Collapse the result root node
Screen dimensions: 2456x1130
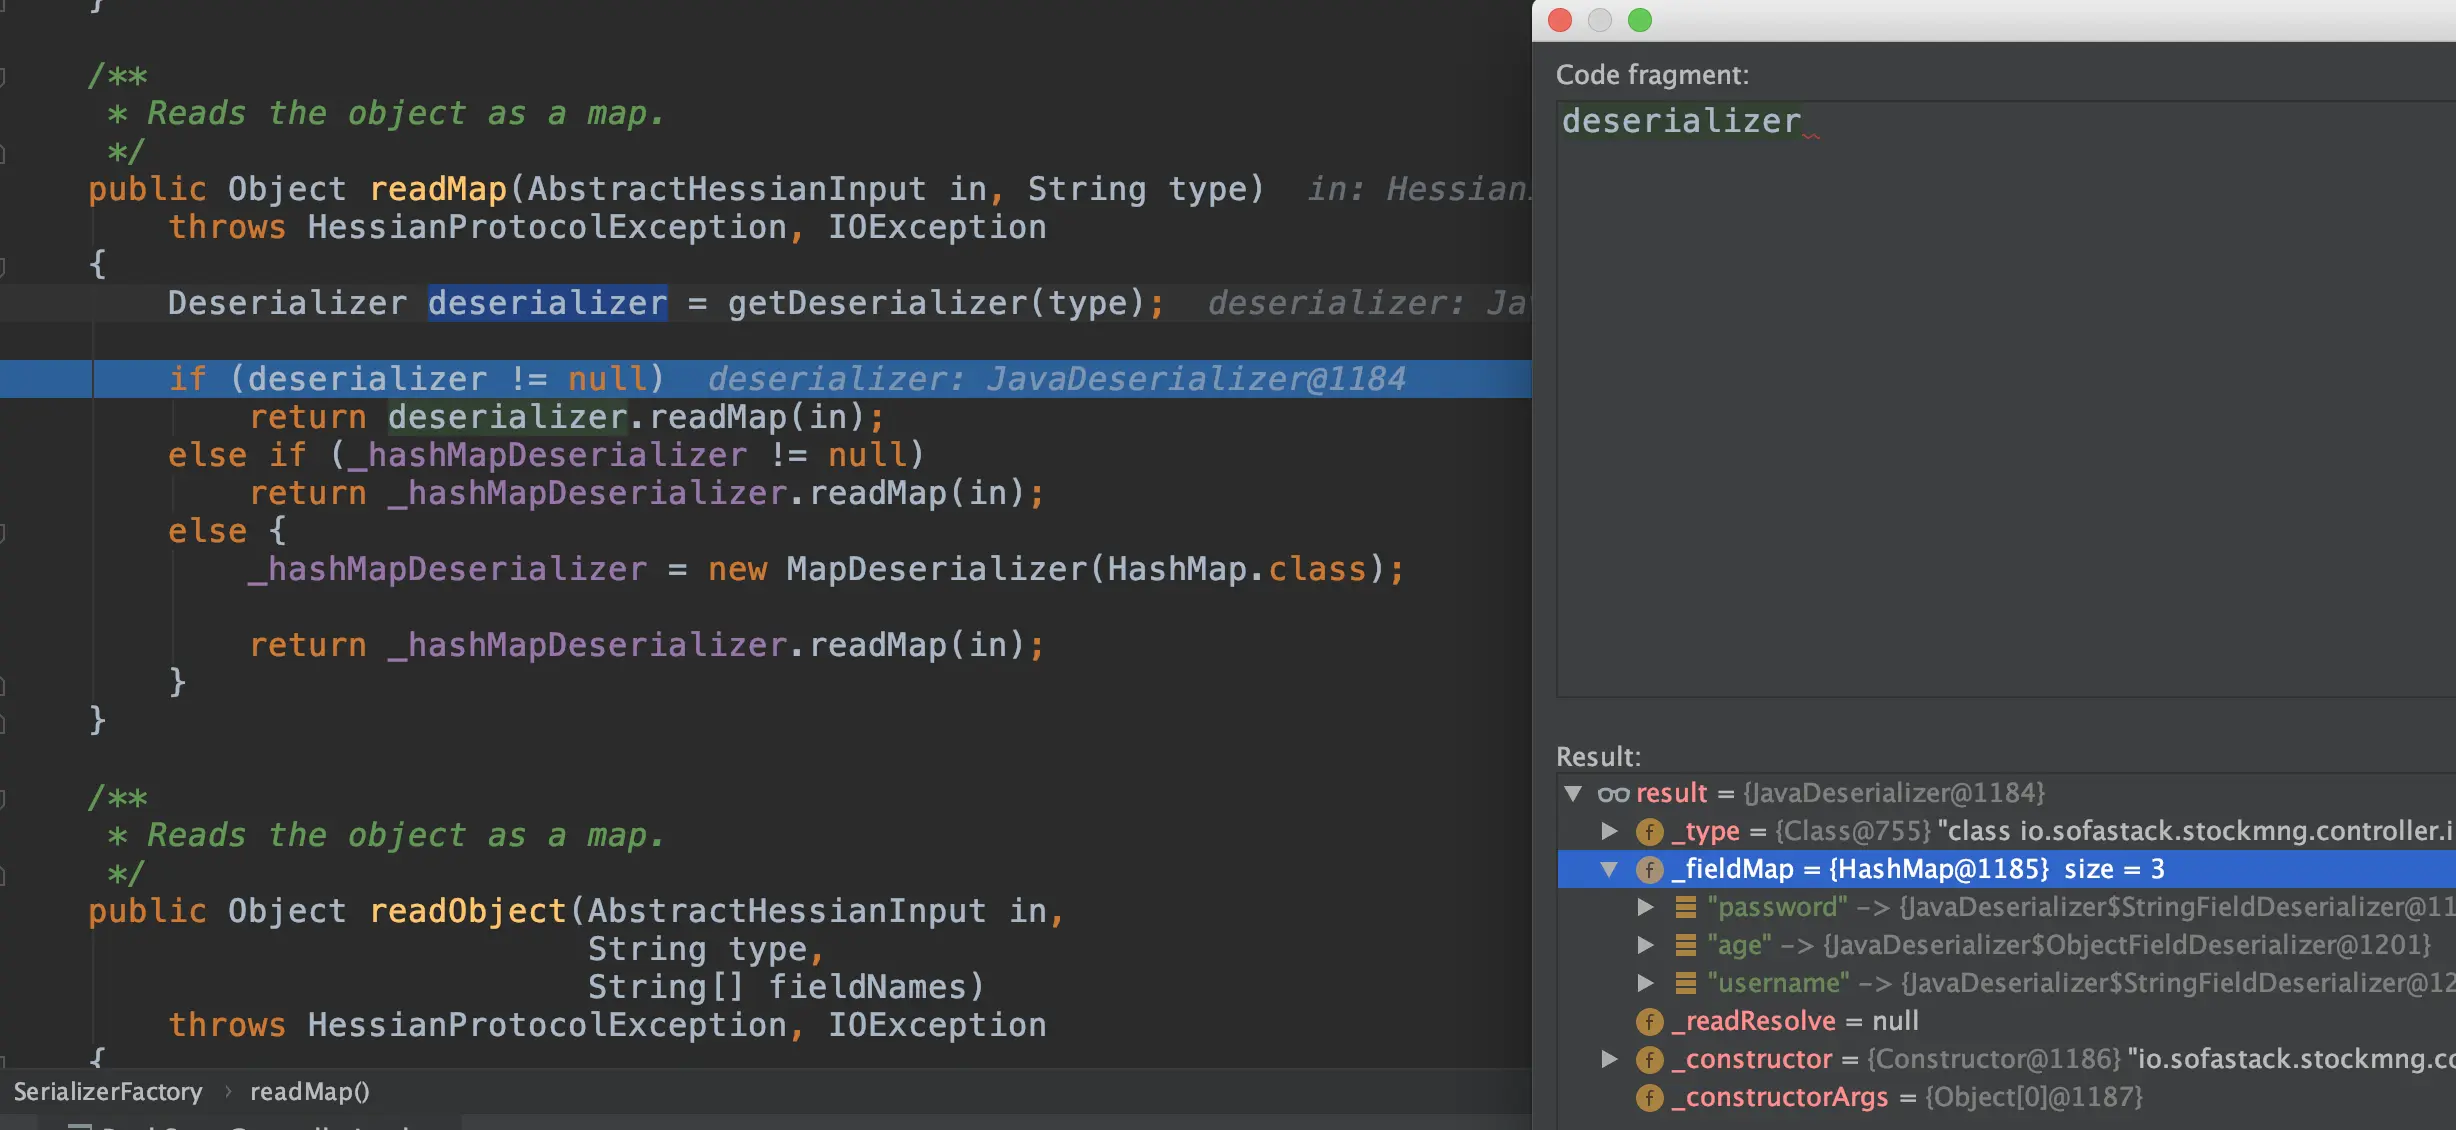pyautogui.click(x=1573, y=794)
